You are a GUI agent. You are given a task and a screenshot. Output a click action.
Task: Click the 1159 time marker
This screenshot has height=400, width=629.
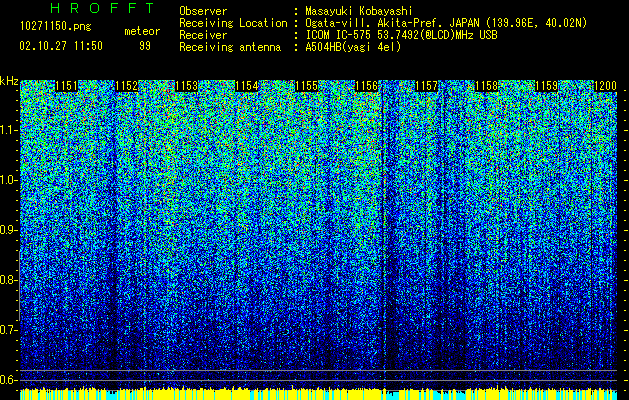tap(547, 86)
